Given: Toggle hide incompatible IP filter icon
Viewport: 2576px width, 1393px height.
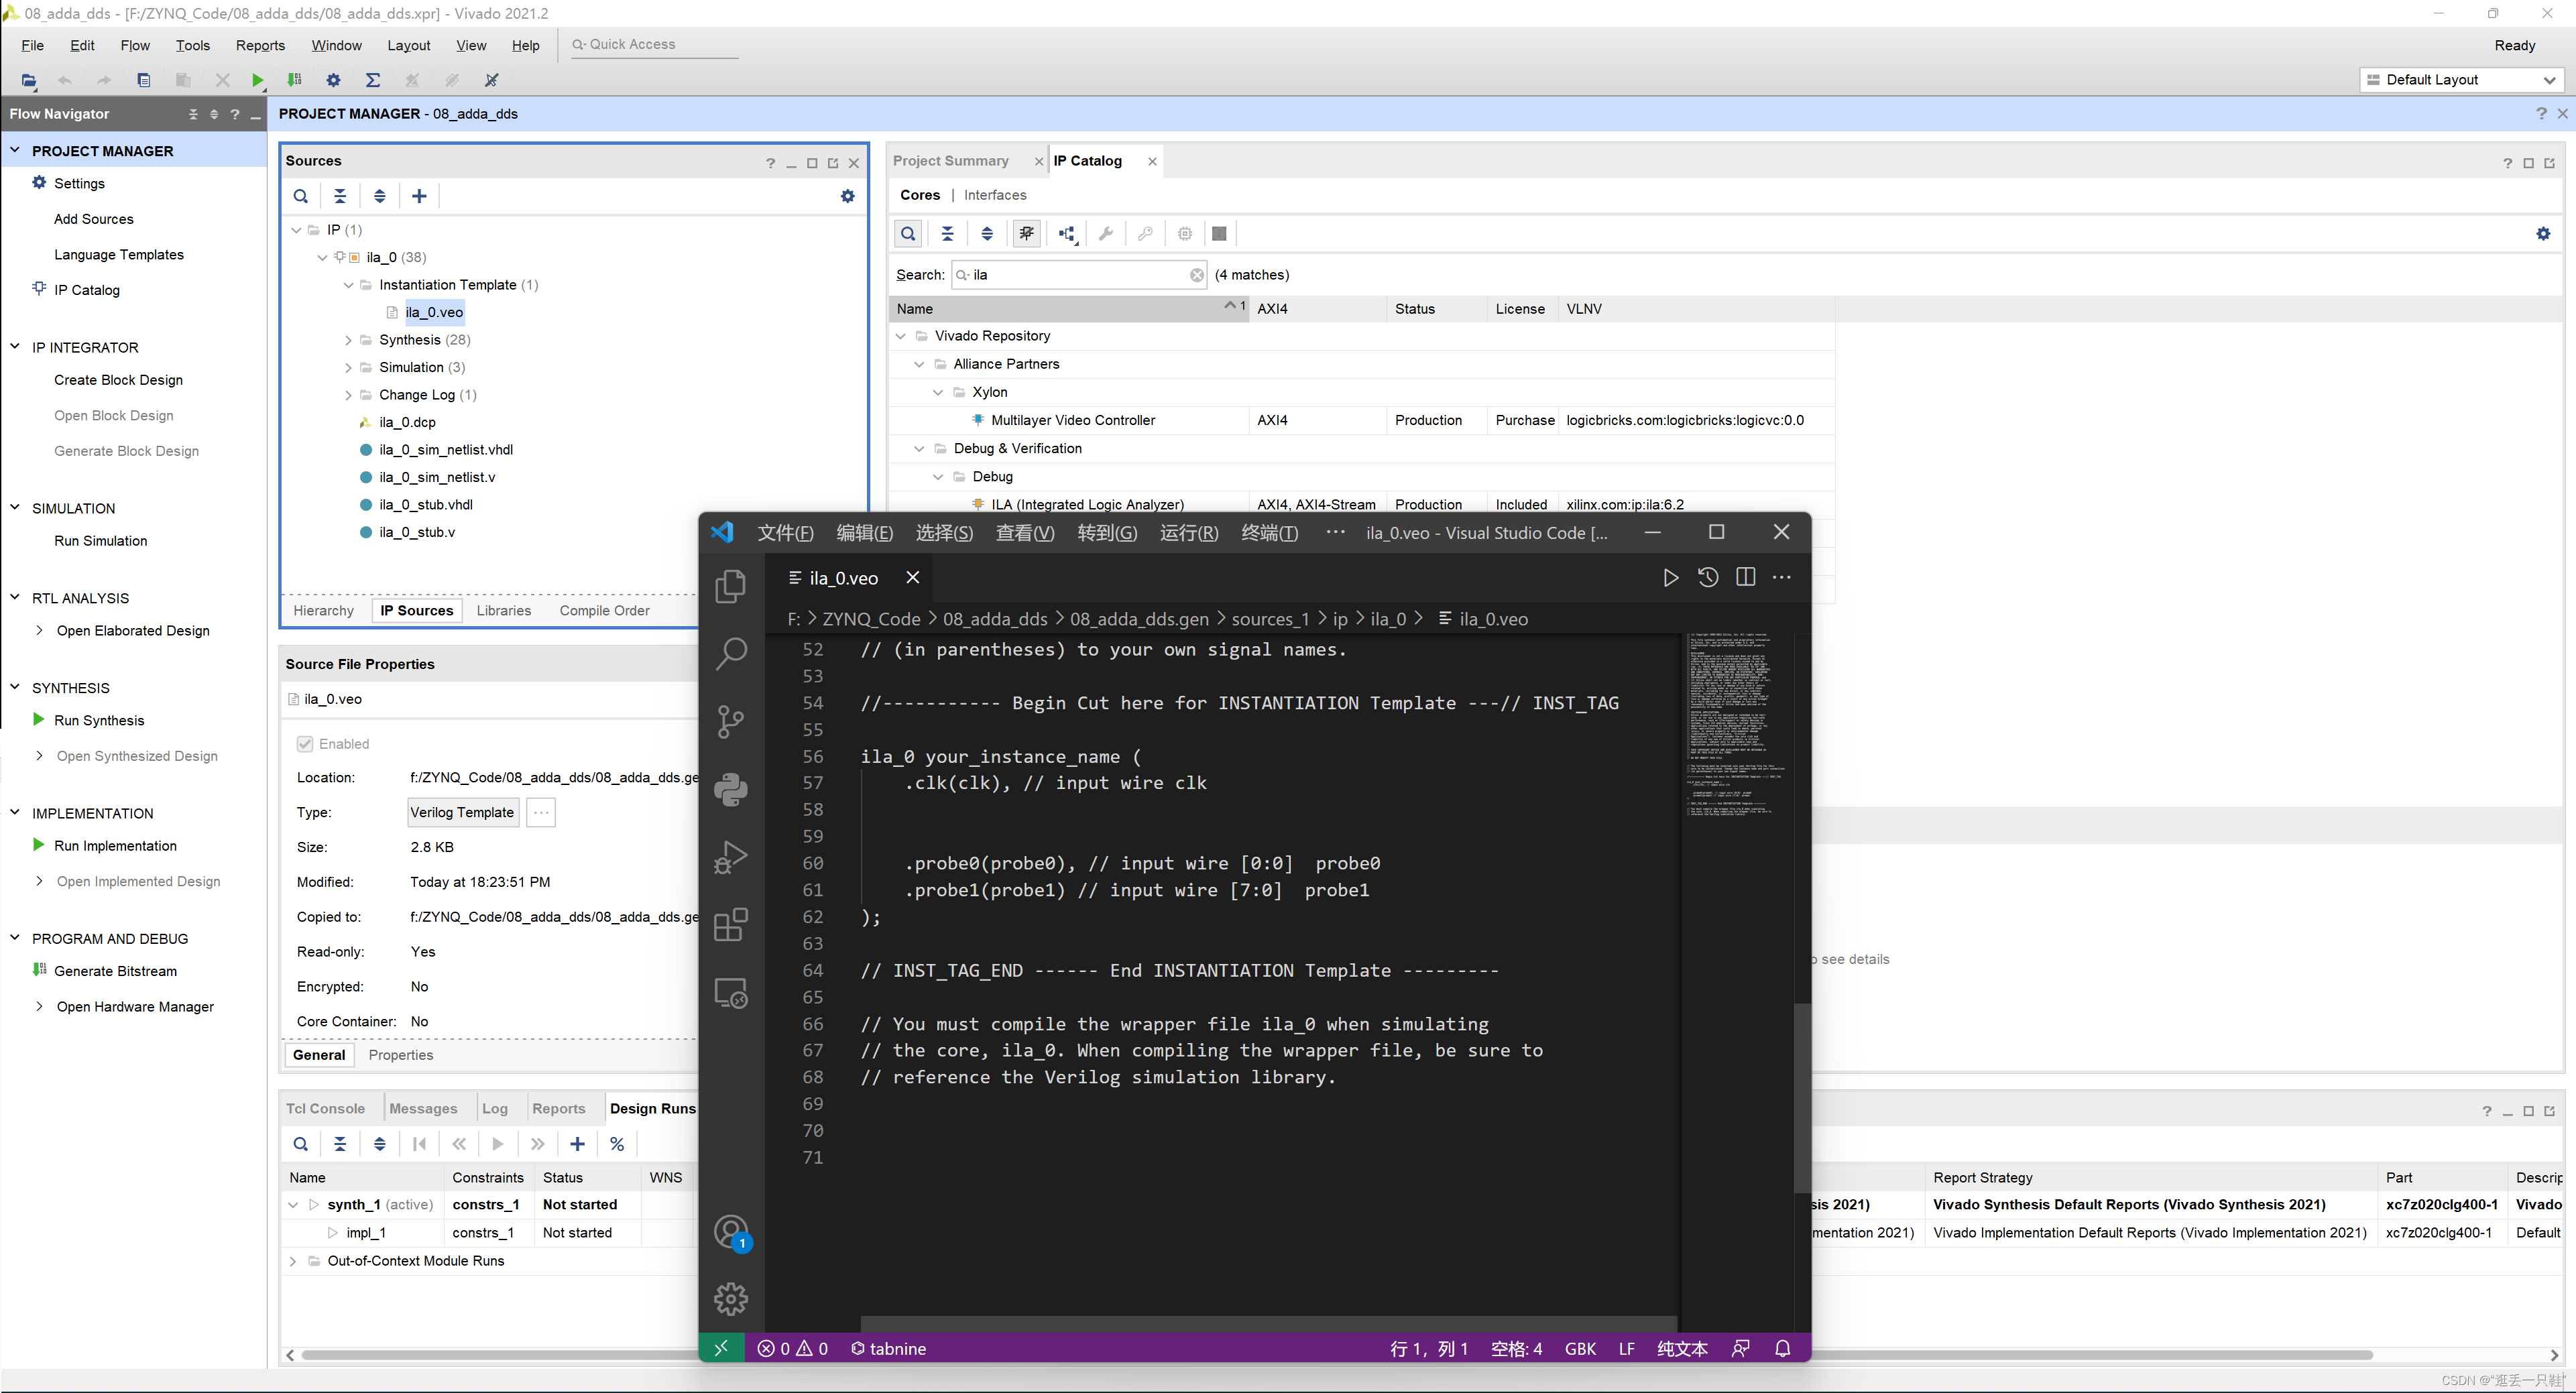Looking at the screenshot, I should (x=1026, y=234).
